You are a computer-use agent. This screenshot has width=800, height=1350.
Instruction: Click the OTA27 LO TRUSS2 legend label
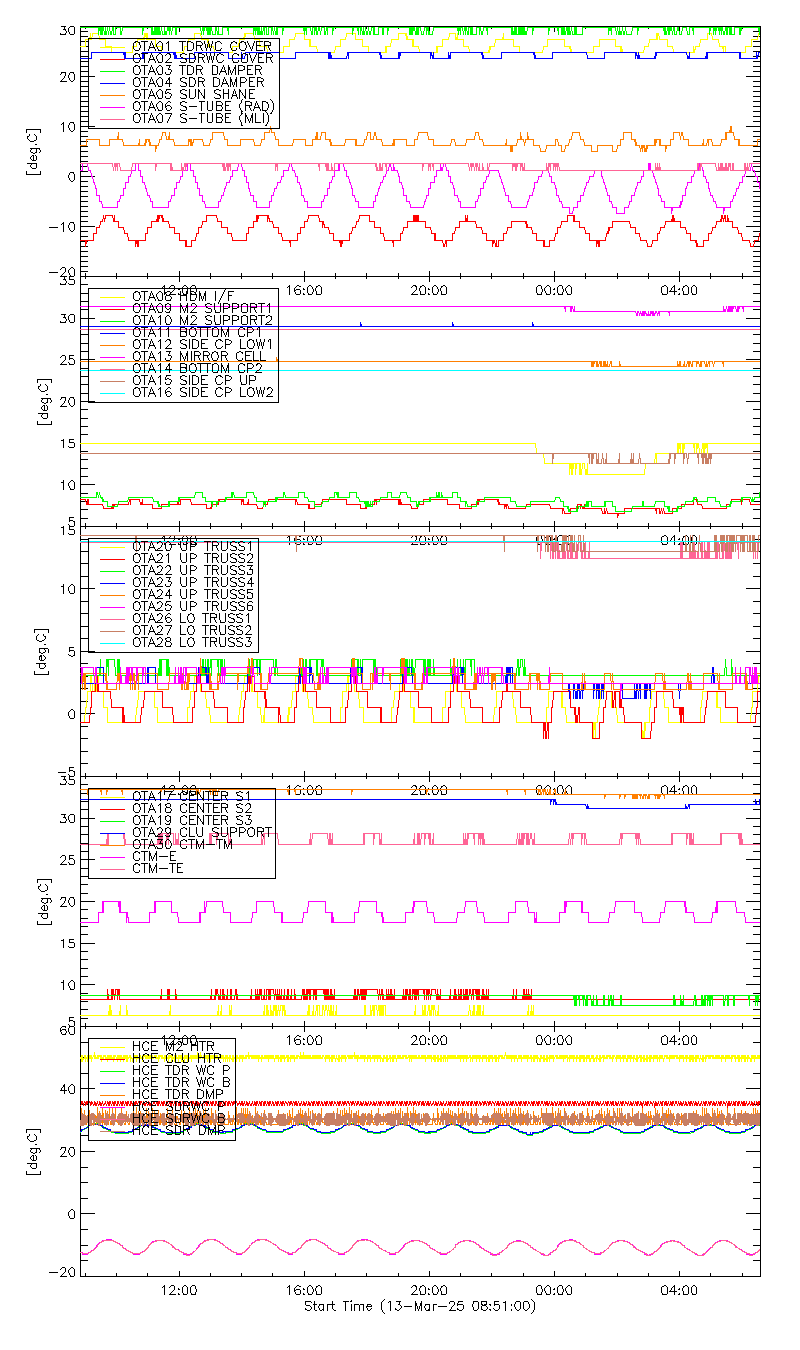pos(193,629)
